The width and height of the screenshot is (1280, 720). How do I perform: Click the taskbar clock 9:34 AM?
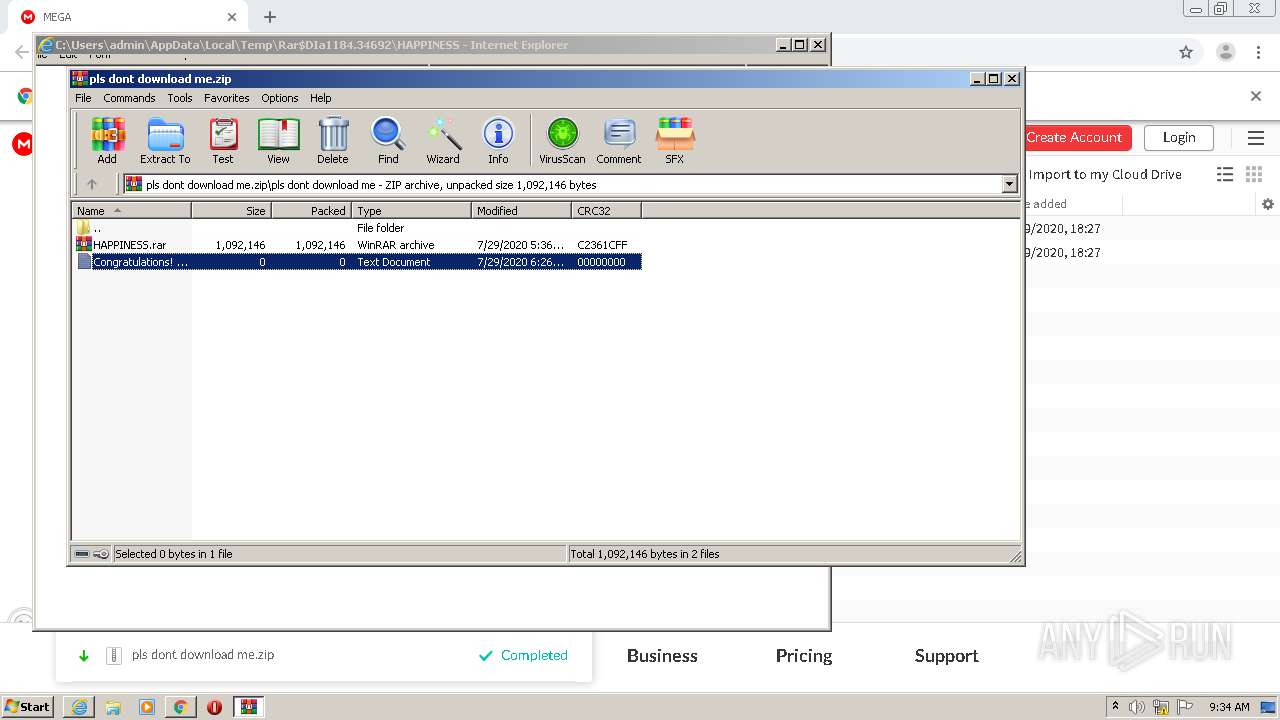pos(1229,707)
